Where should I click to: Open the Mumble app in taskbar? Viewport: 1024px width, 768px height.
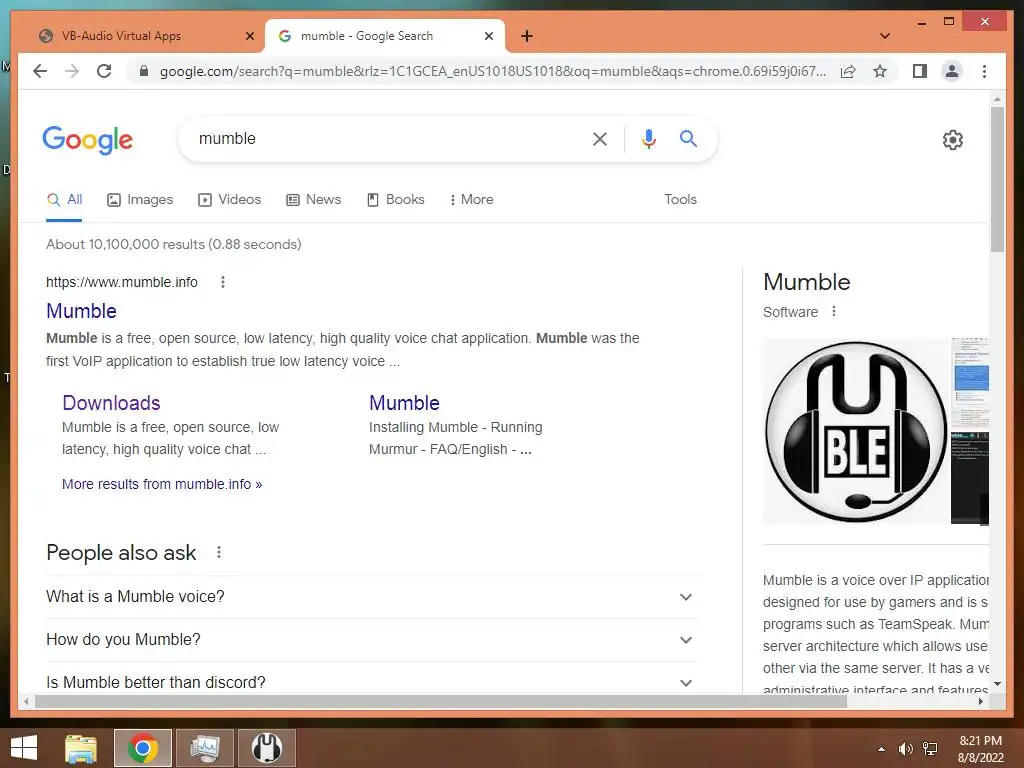pyautogui.click(x=267, y=748)
